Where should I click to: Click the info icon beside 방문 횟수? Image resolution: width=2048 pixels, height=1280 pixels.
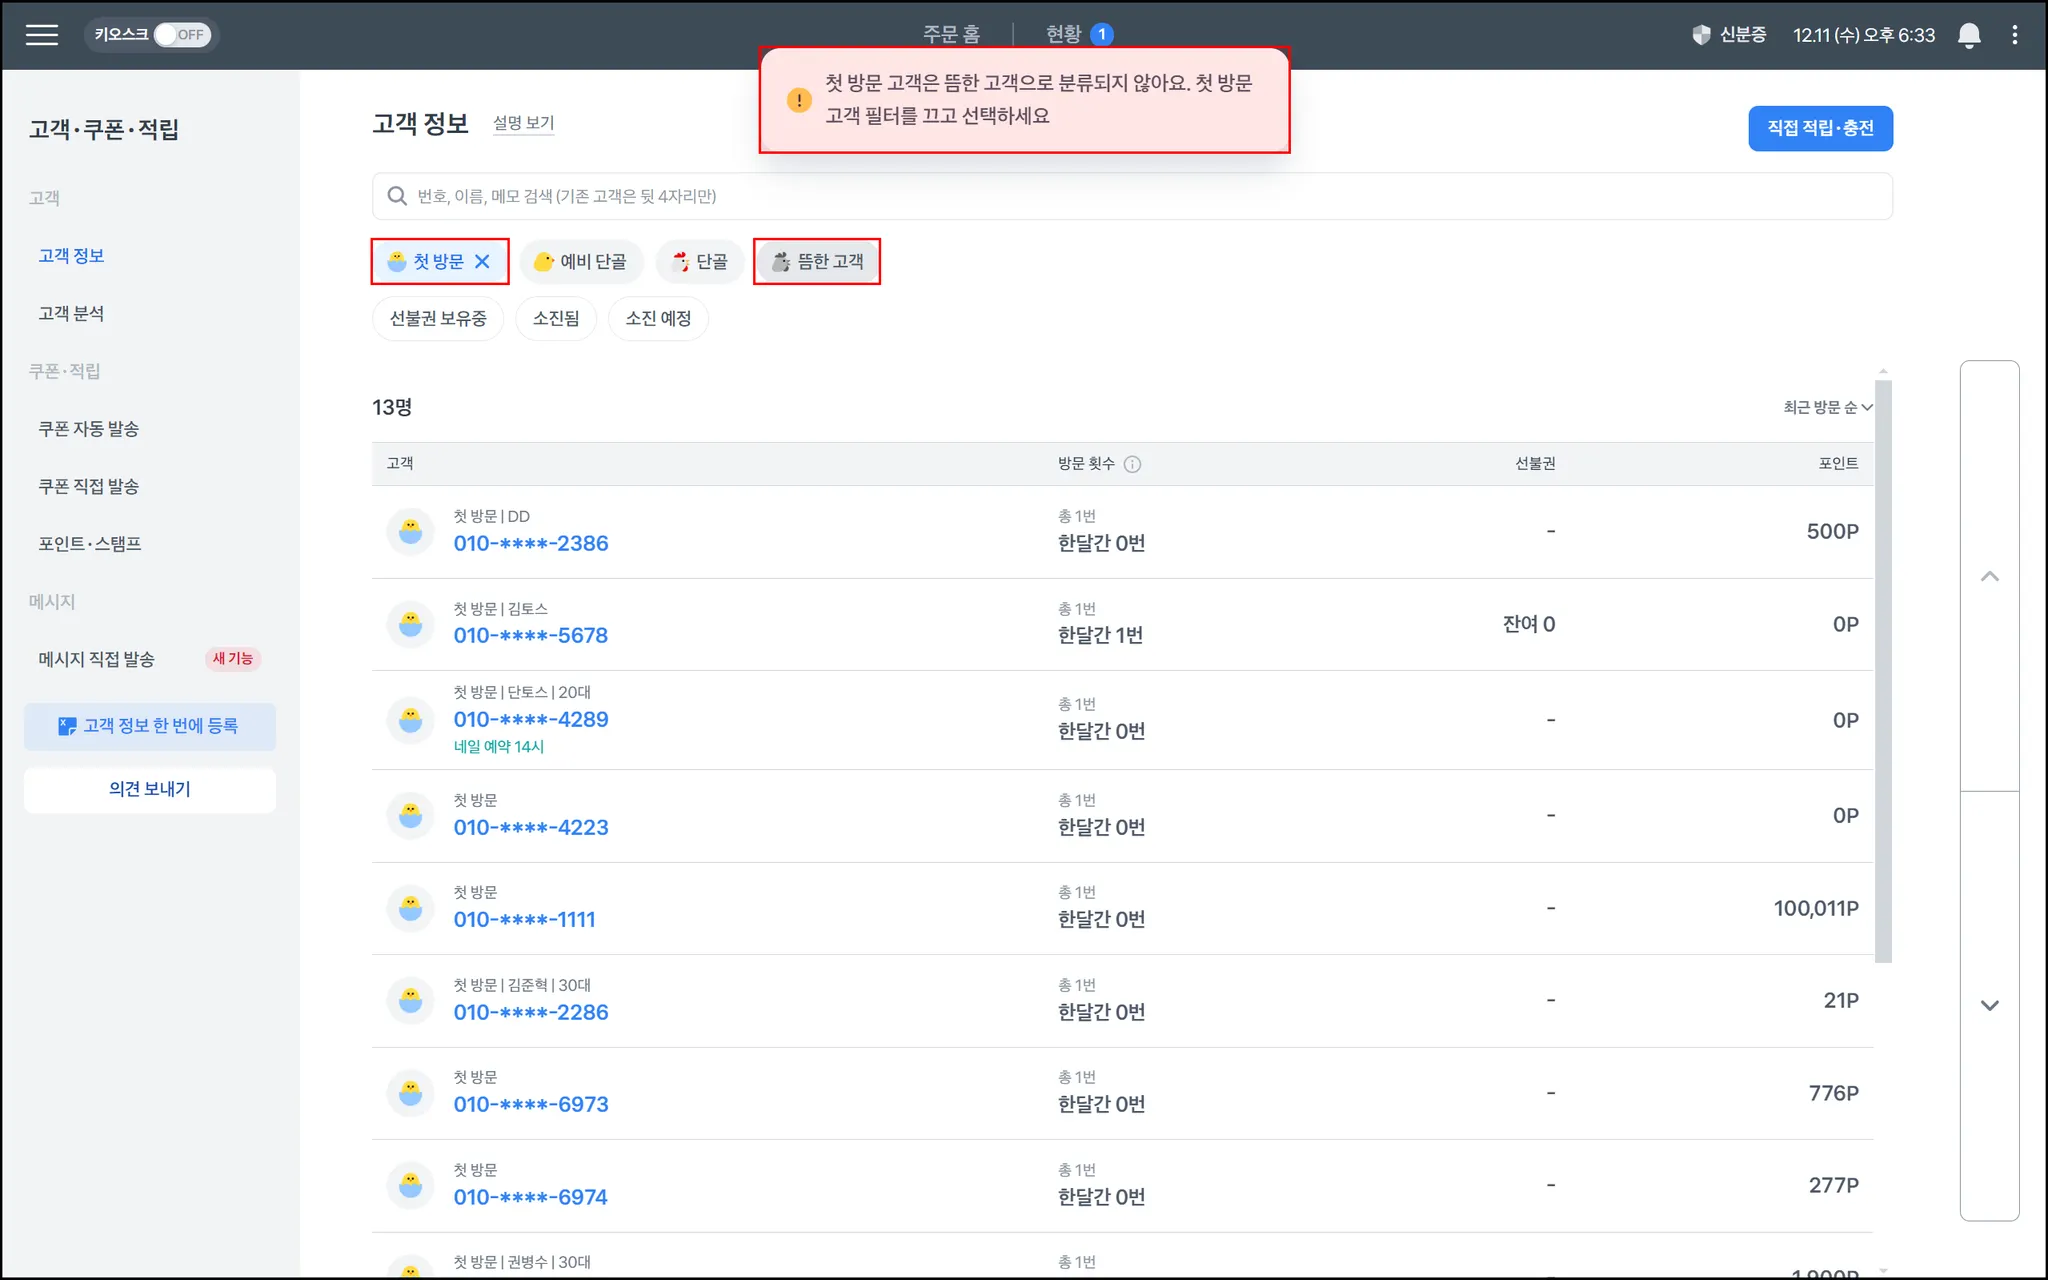pos(1132,464)
